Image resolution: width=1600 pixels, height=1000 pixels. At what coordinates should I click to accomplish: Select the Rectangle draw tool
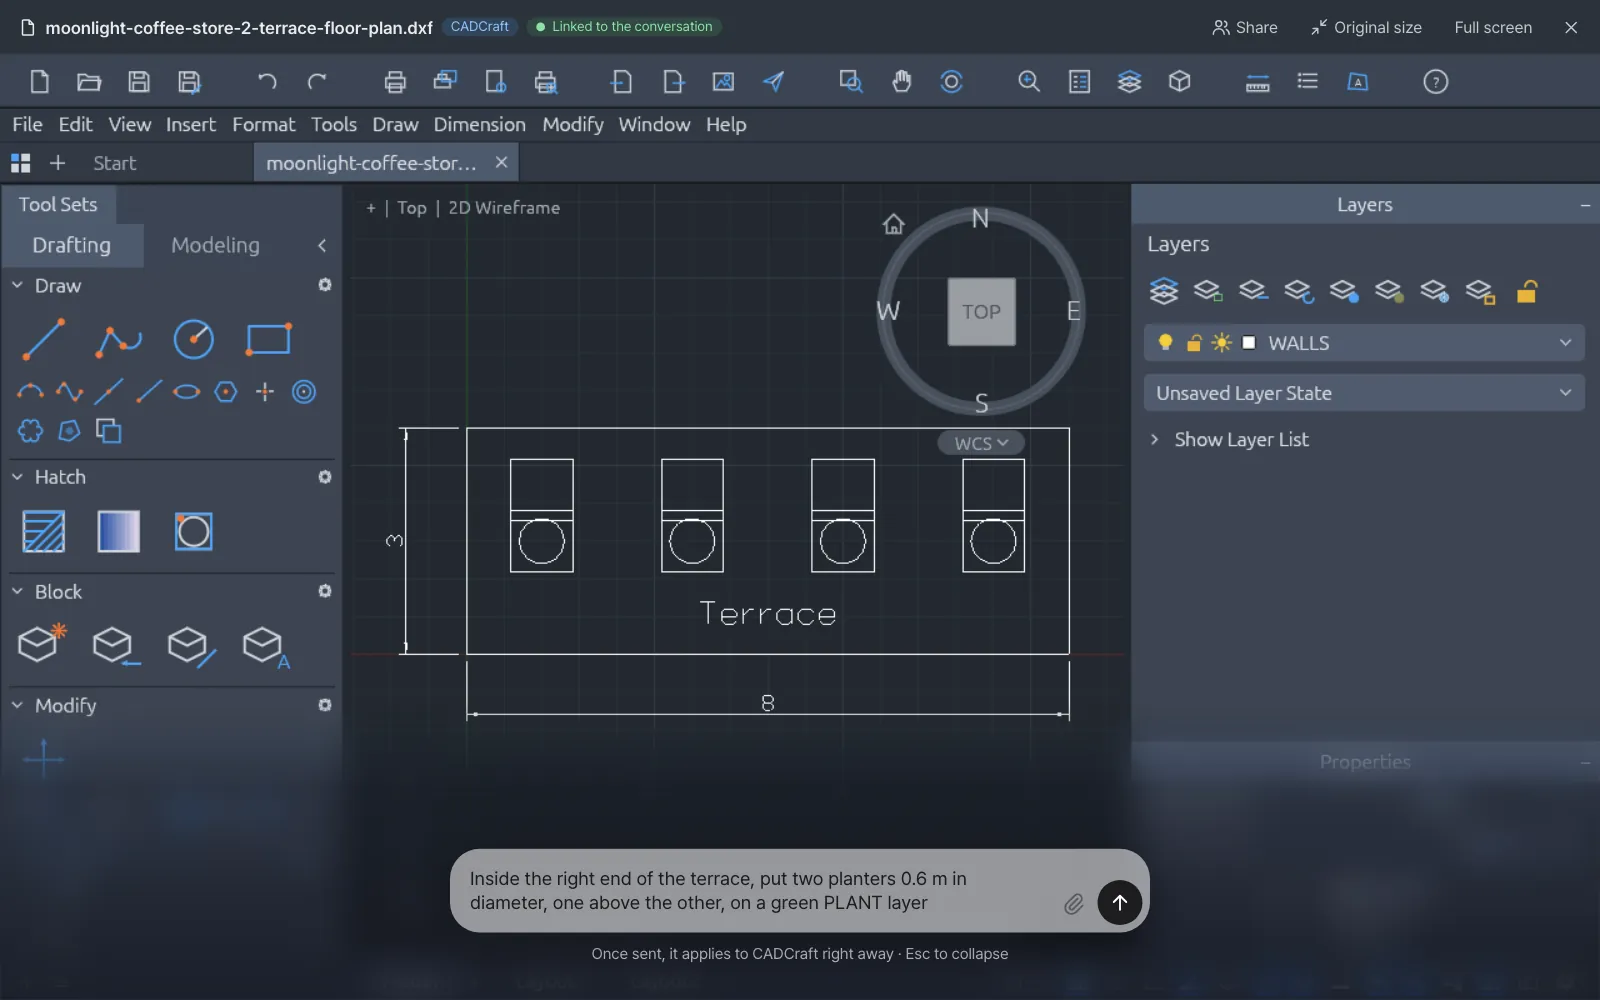coord(268,340)
